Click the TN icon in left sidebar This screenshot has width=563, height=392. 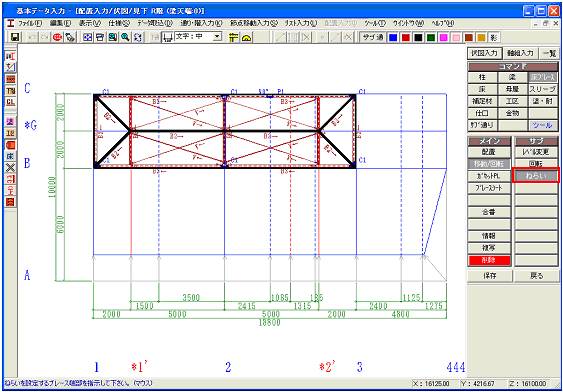coord(10,91)
